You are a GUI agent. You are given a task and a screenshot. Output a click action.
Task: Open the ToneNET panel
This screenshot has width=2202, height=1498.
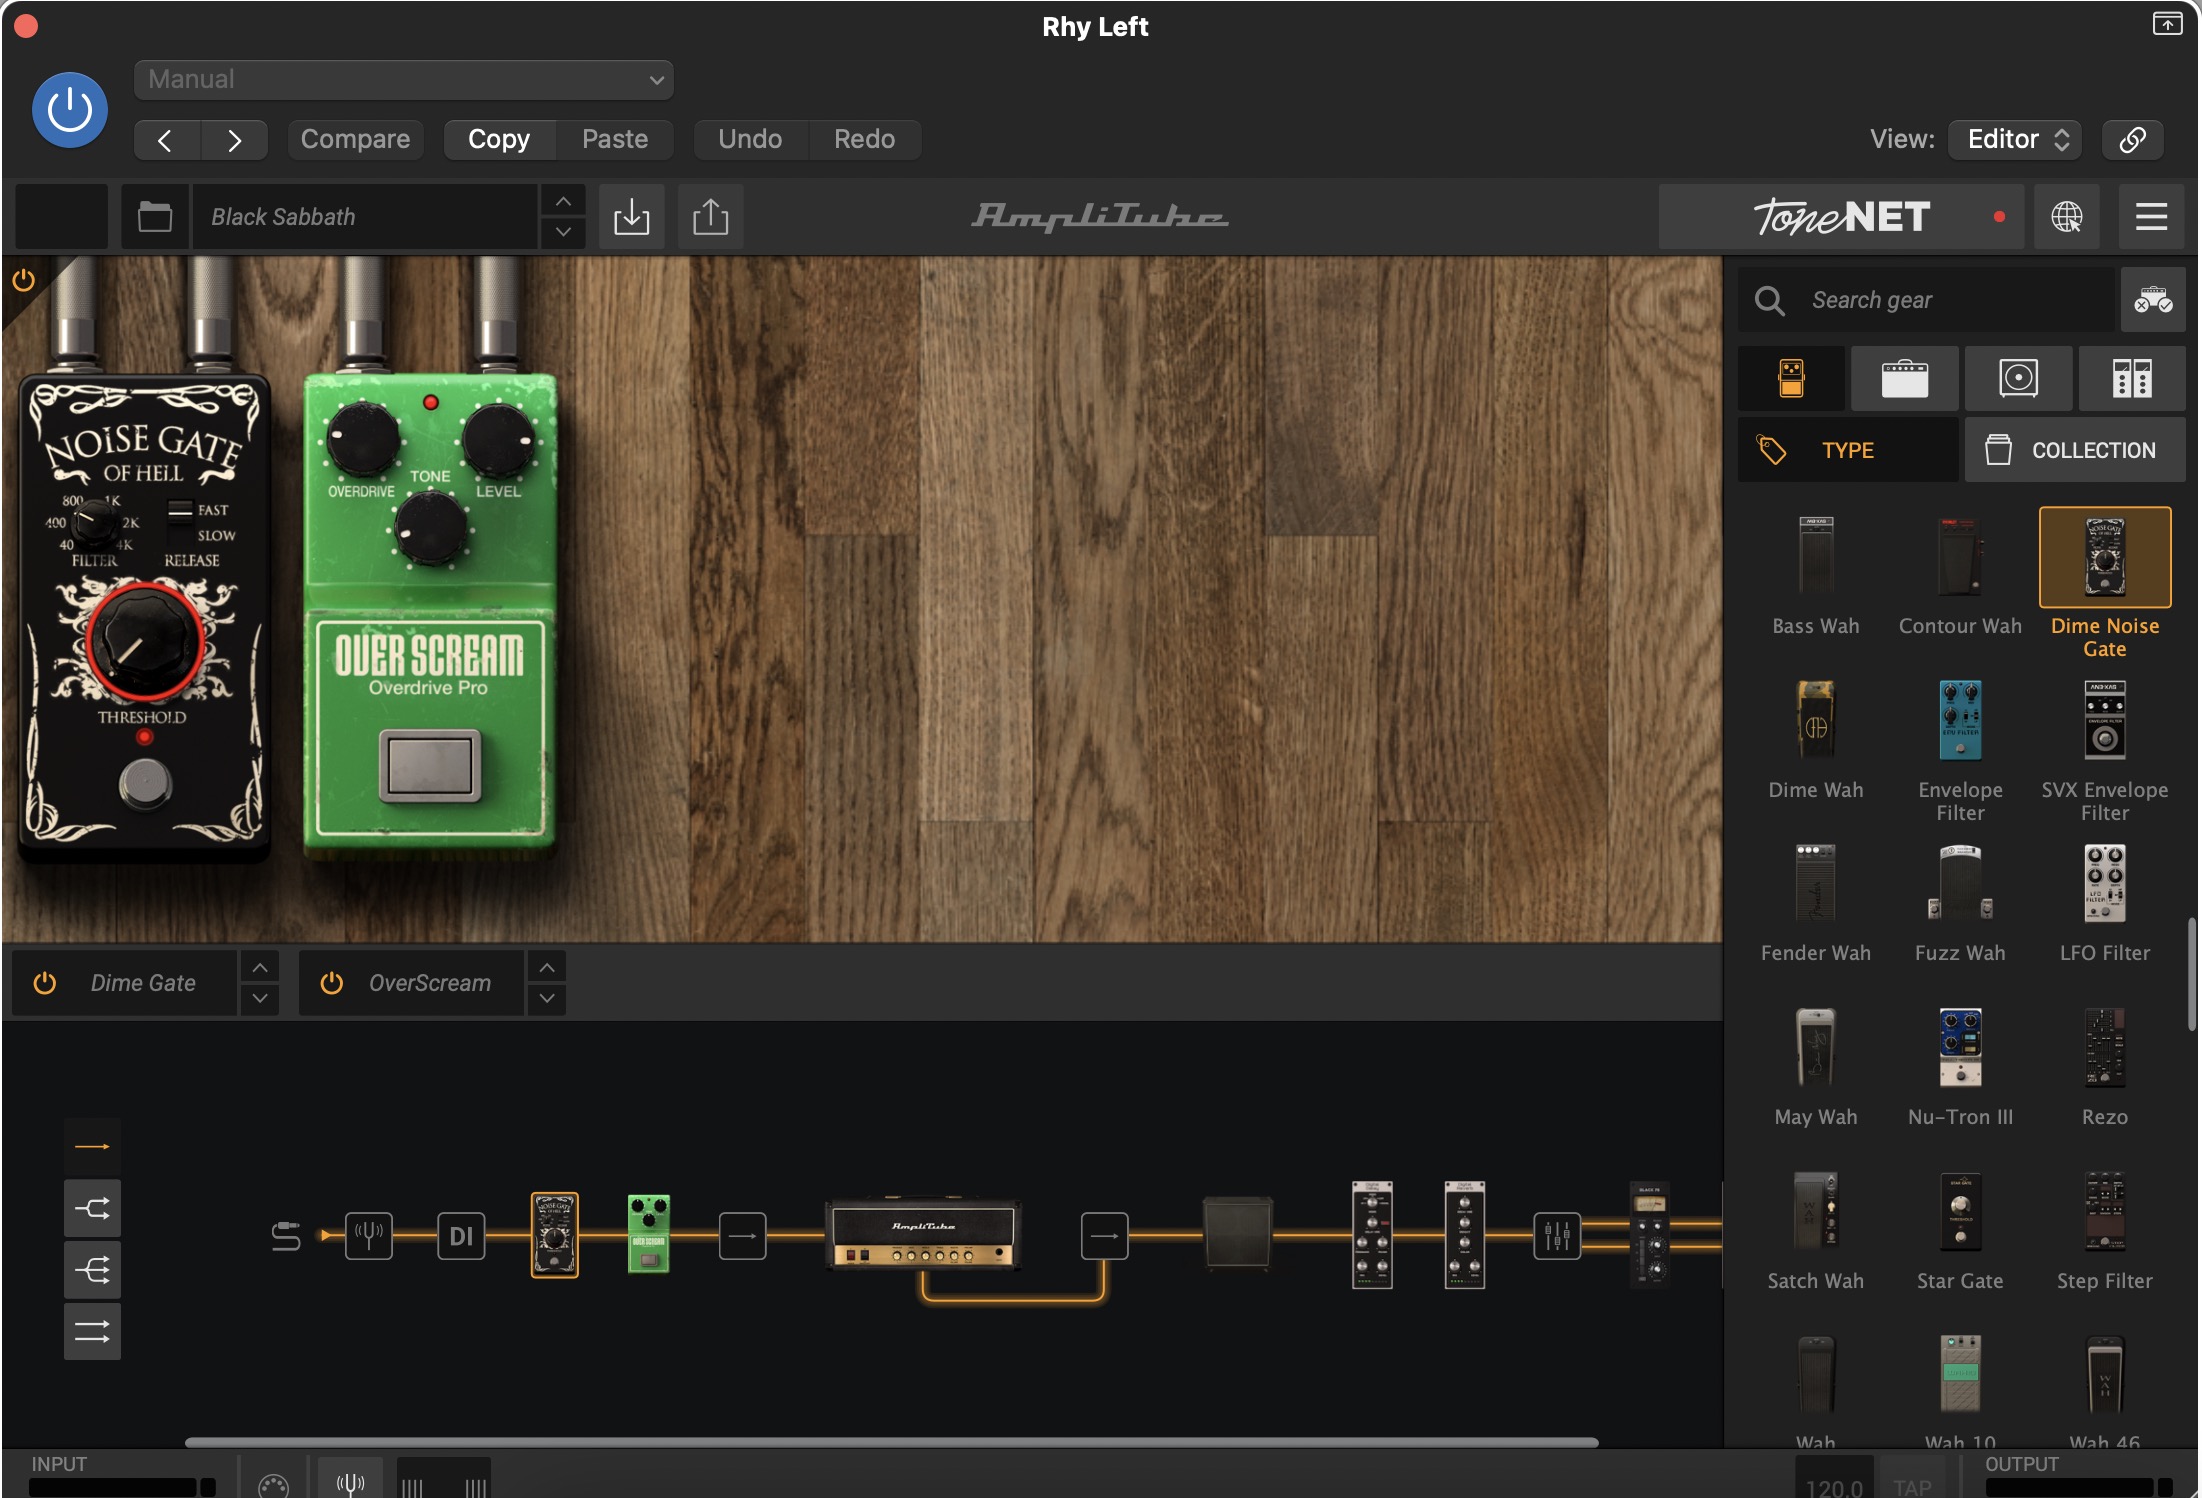click(x=1842, y=217)
